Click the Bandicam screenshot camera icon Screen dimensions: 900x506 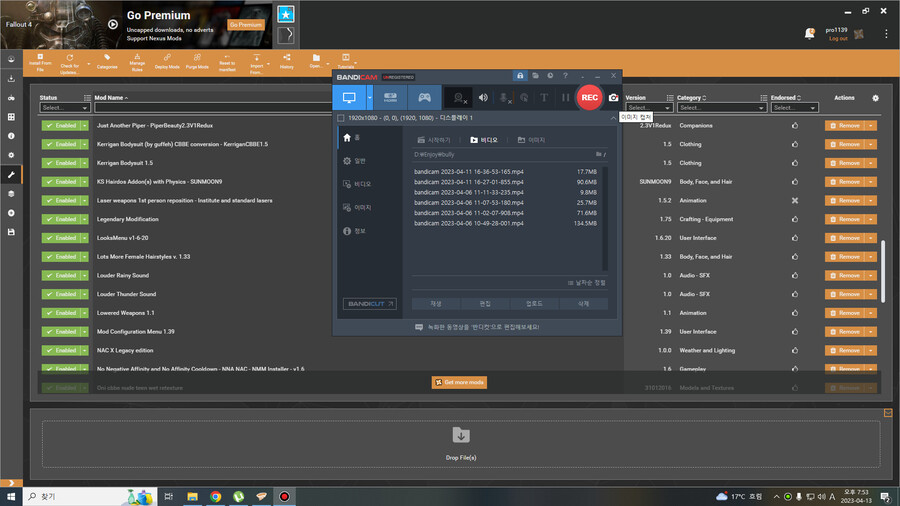613,97
